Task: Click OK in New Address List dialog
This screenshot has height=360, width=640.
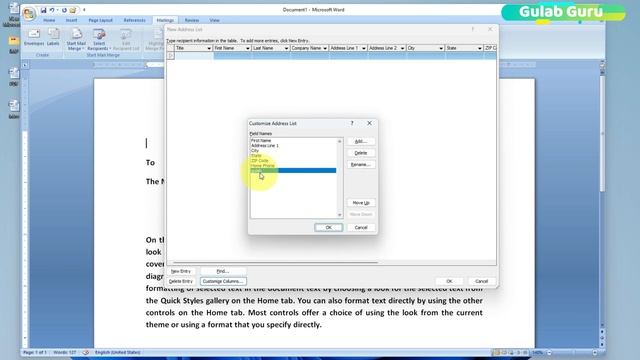Action: (449, 281)
